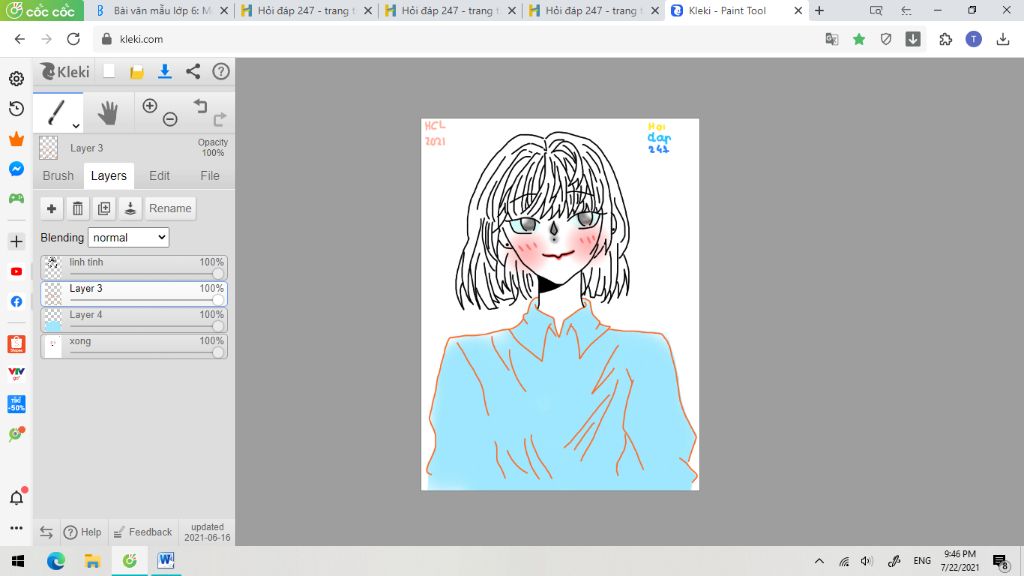Open translate page icon in address bar
The width and height of the screenshot is (1024, 576).
pos(831,39)
